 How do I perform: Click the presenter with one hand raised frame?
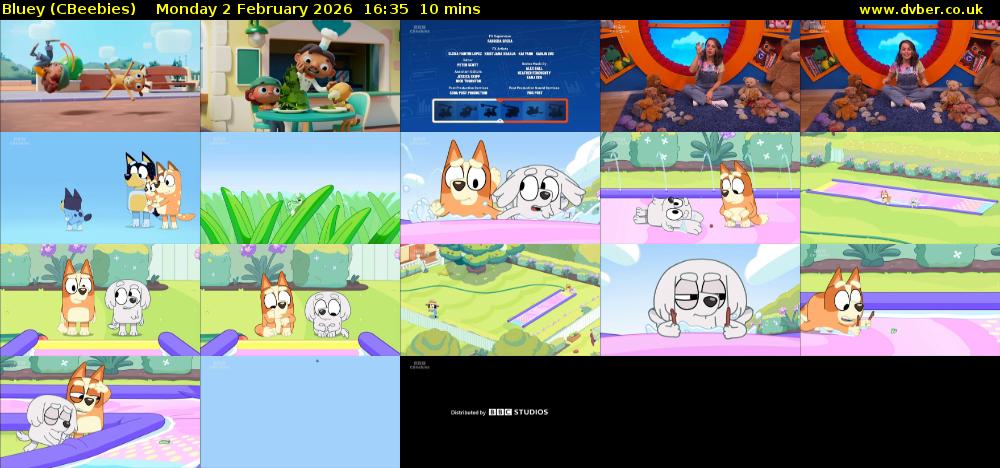[x=700, y=76]
